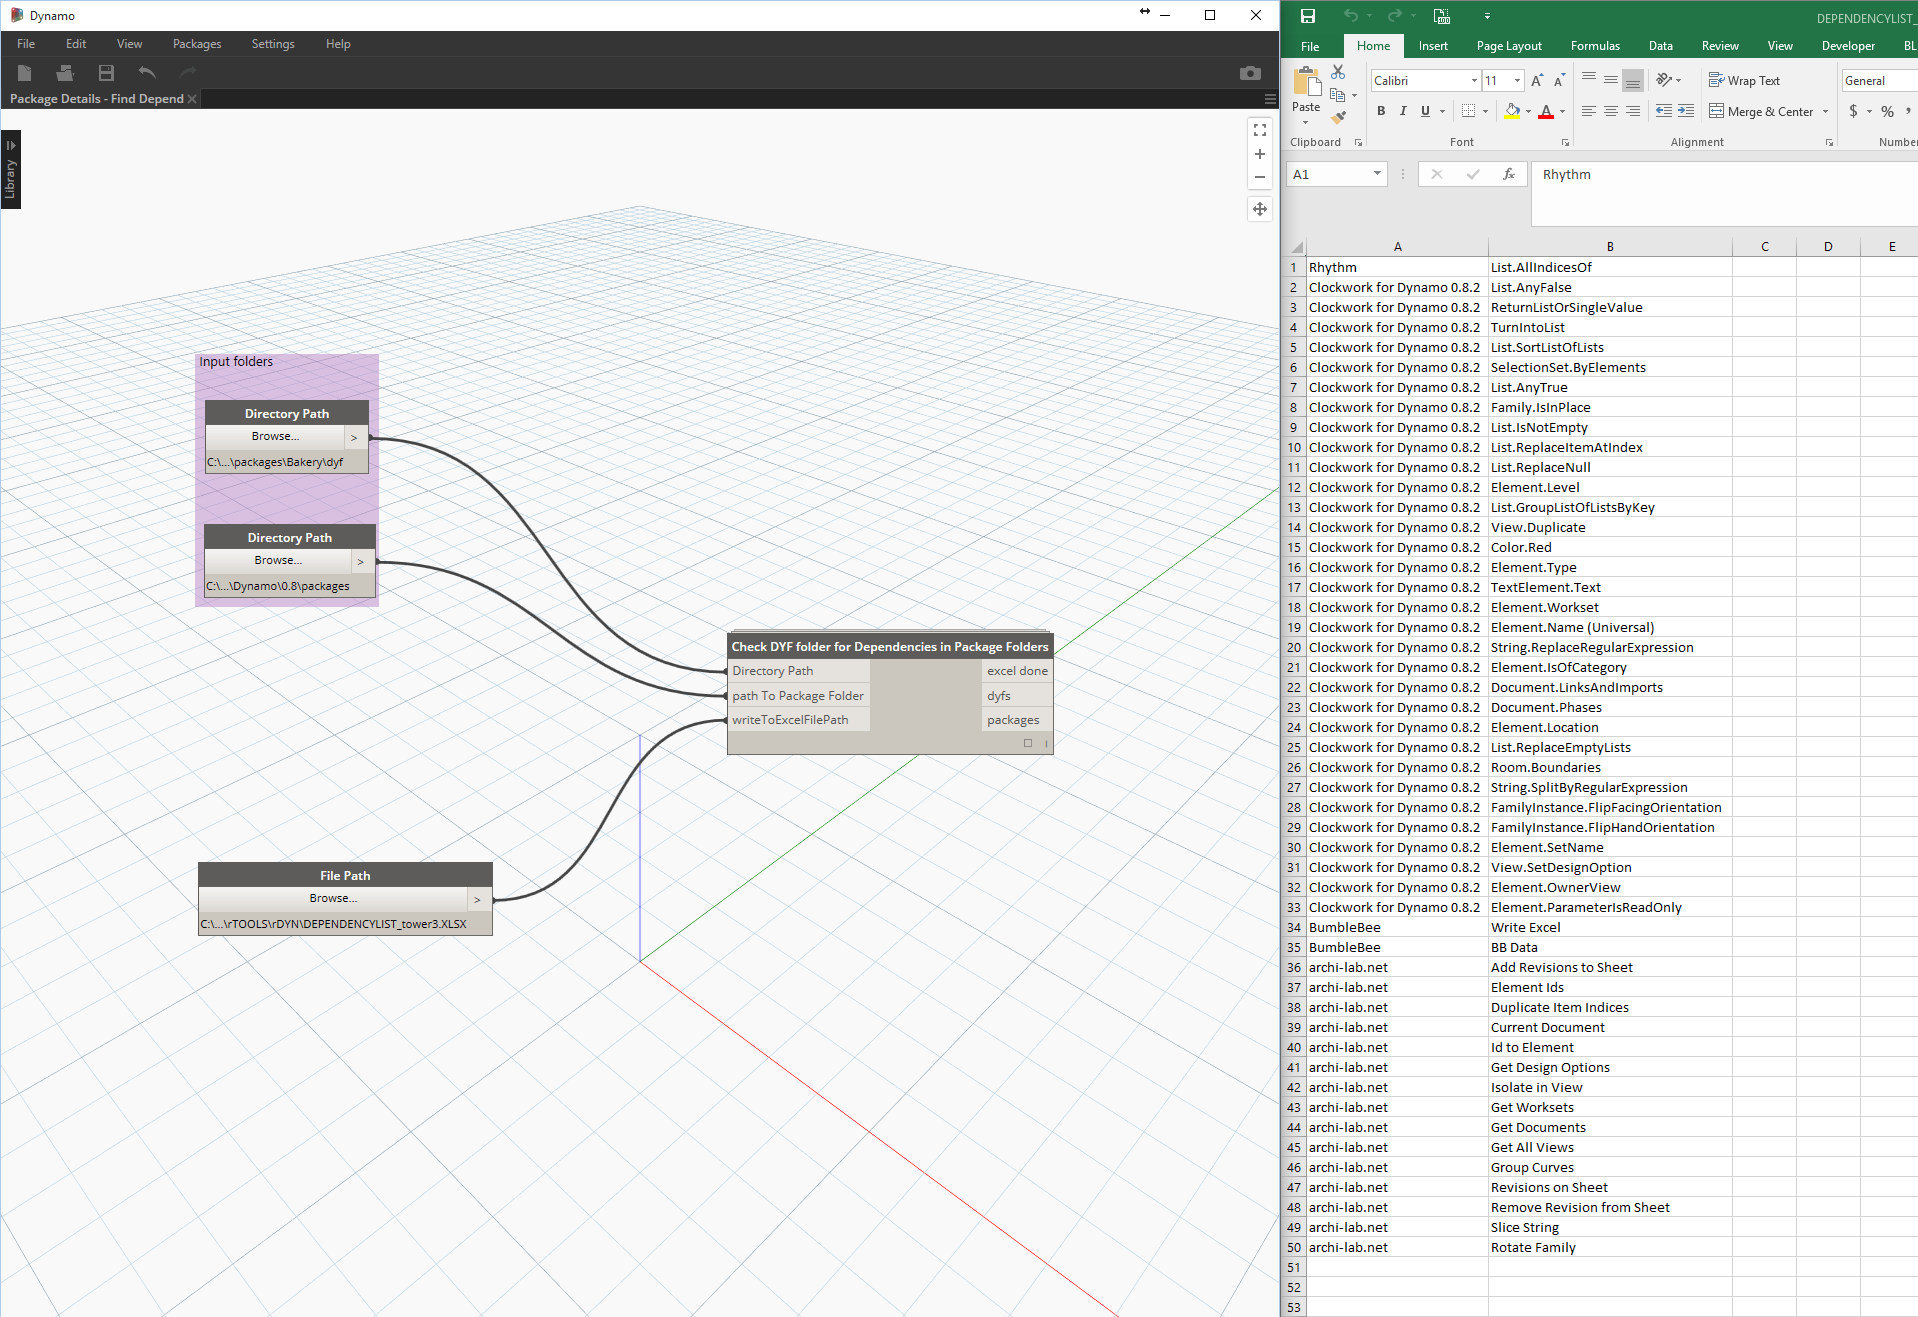Expand the Font dialog launcher
Viewport: 1918px width, 1317px height.
tap(1566, 143)
